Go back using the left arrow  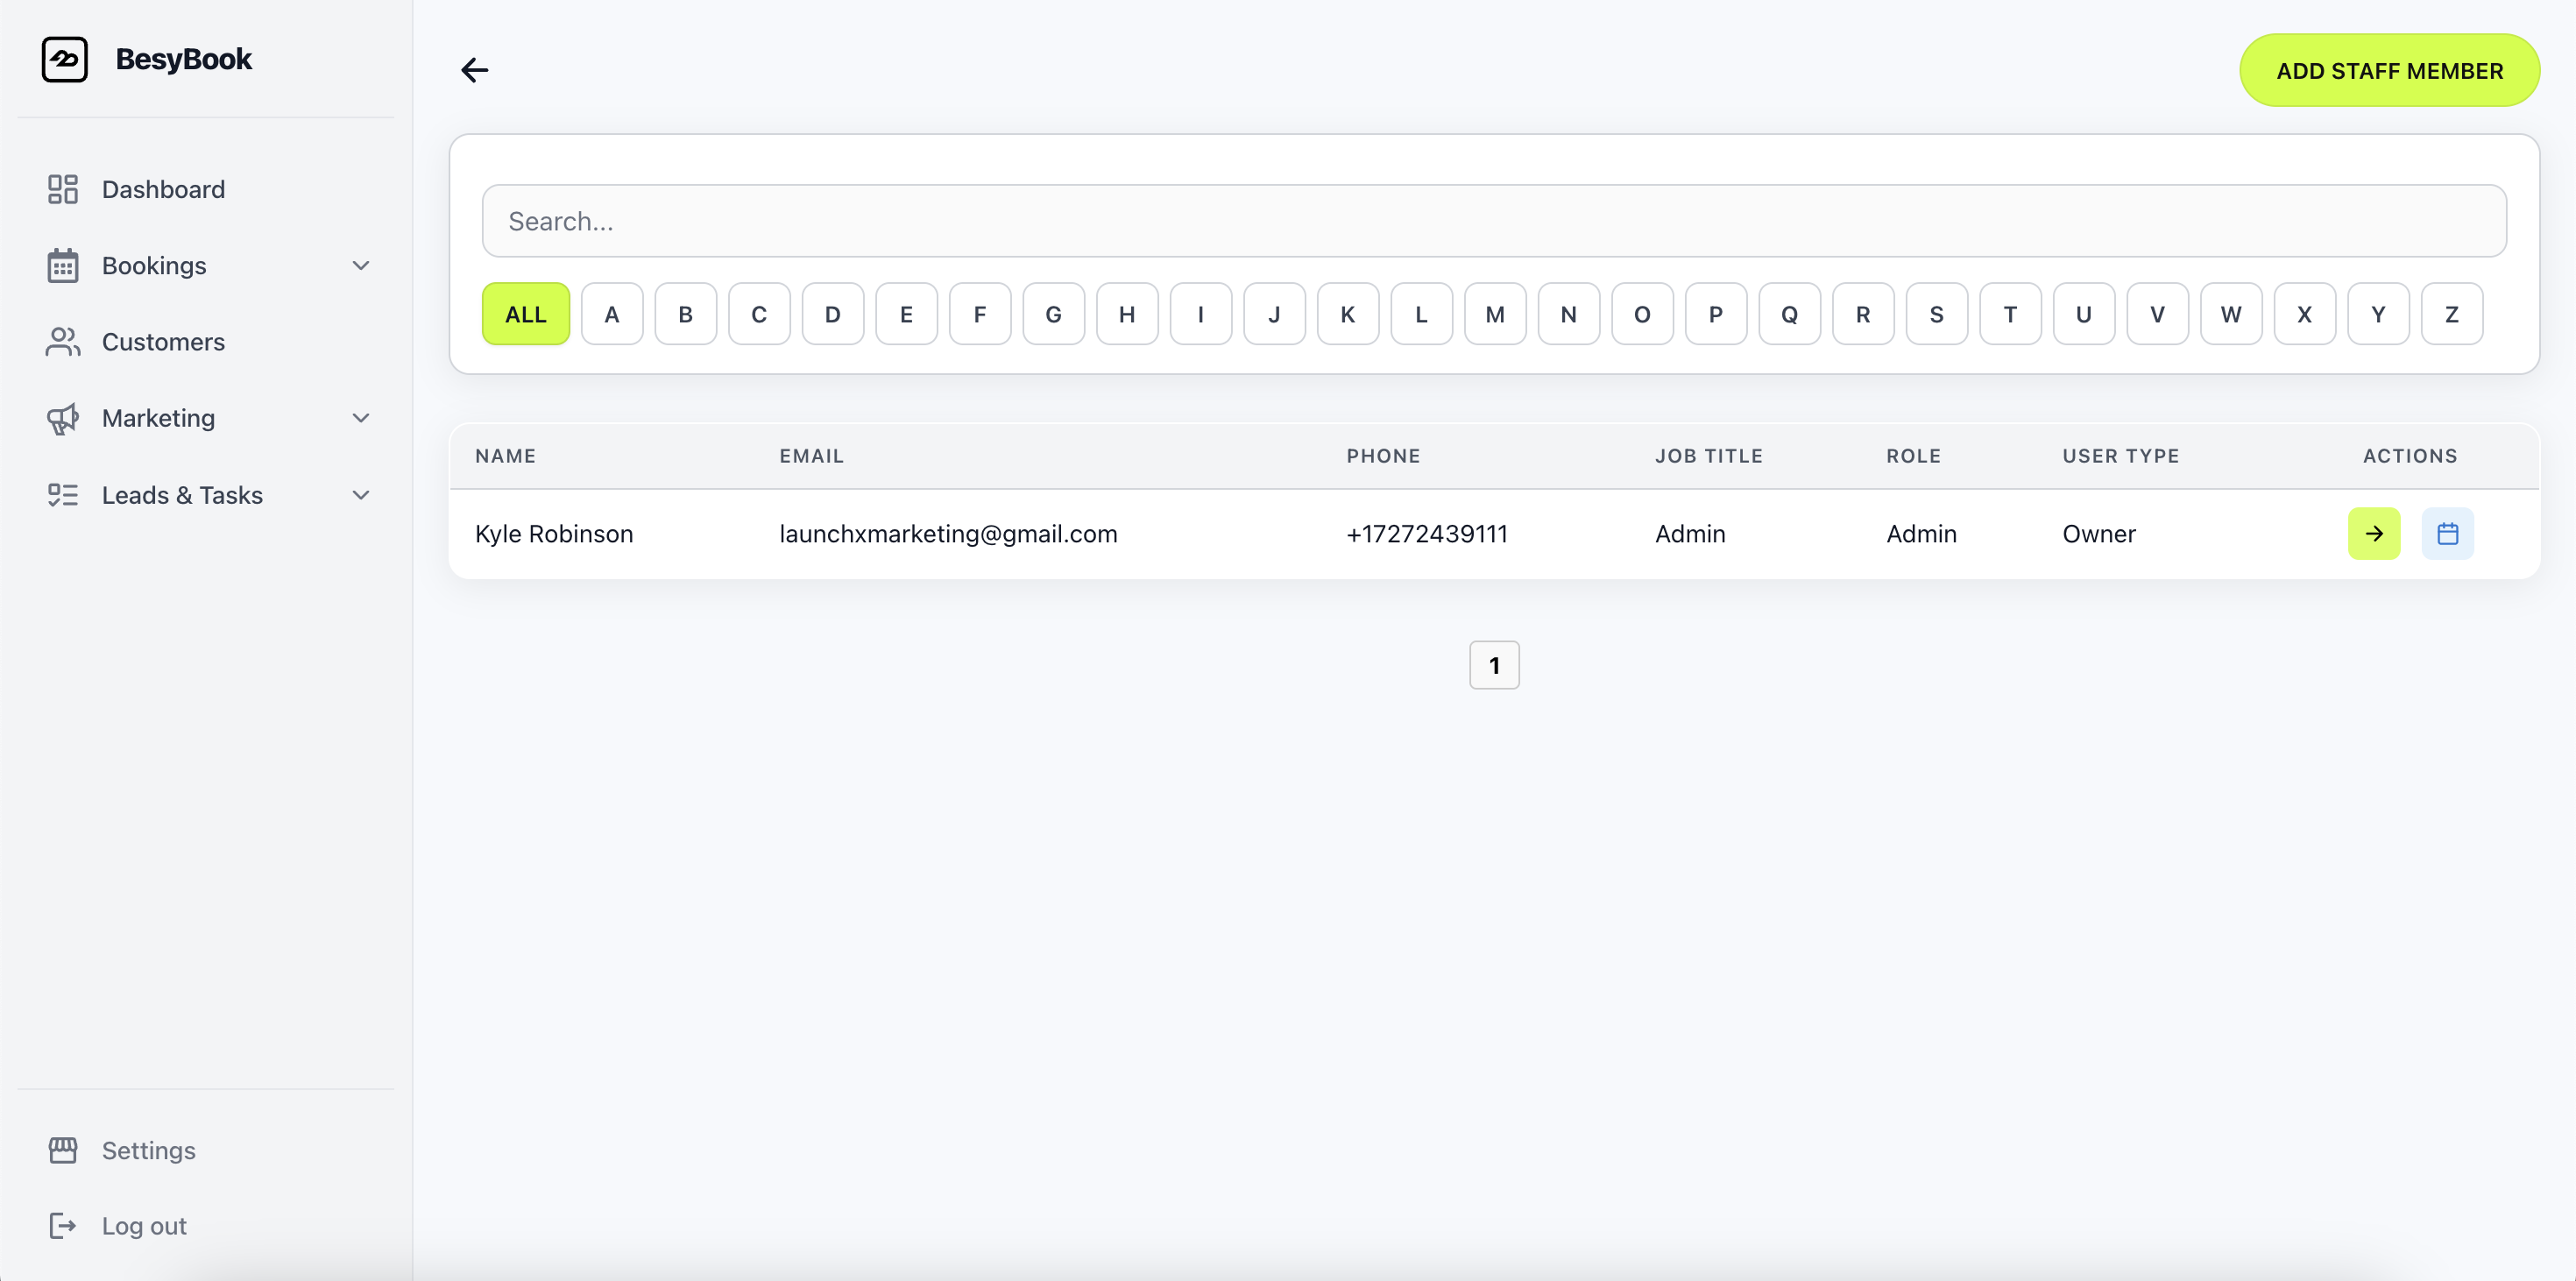[x=474, y=70]
